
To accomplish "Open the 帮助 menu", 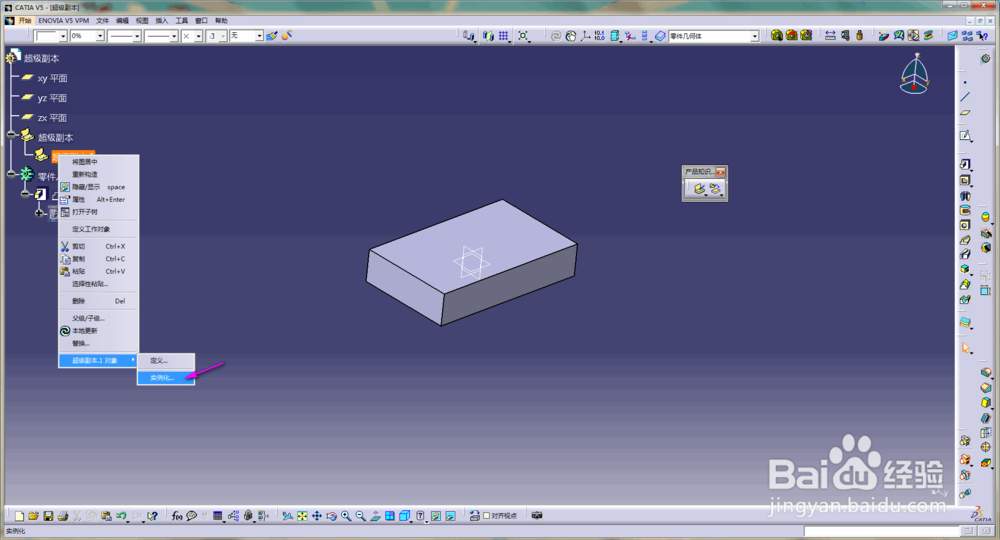I will pos(221,20).
